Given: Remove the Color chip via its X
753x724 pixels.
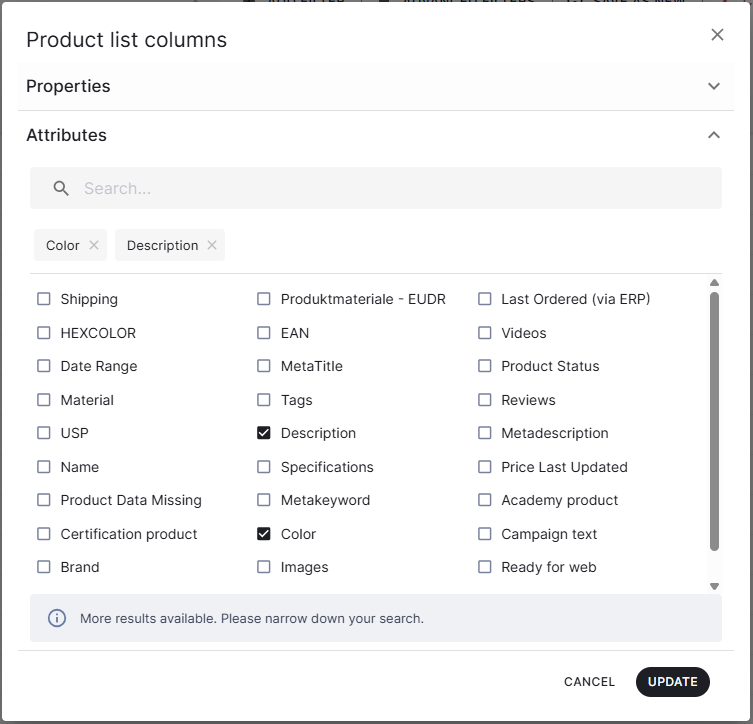Looking at the screenshot, I should tap(94, 245).
